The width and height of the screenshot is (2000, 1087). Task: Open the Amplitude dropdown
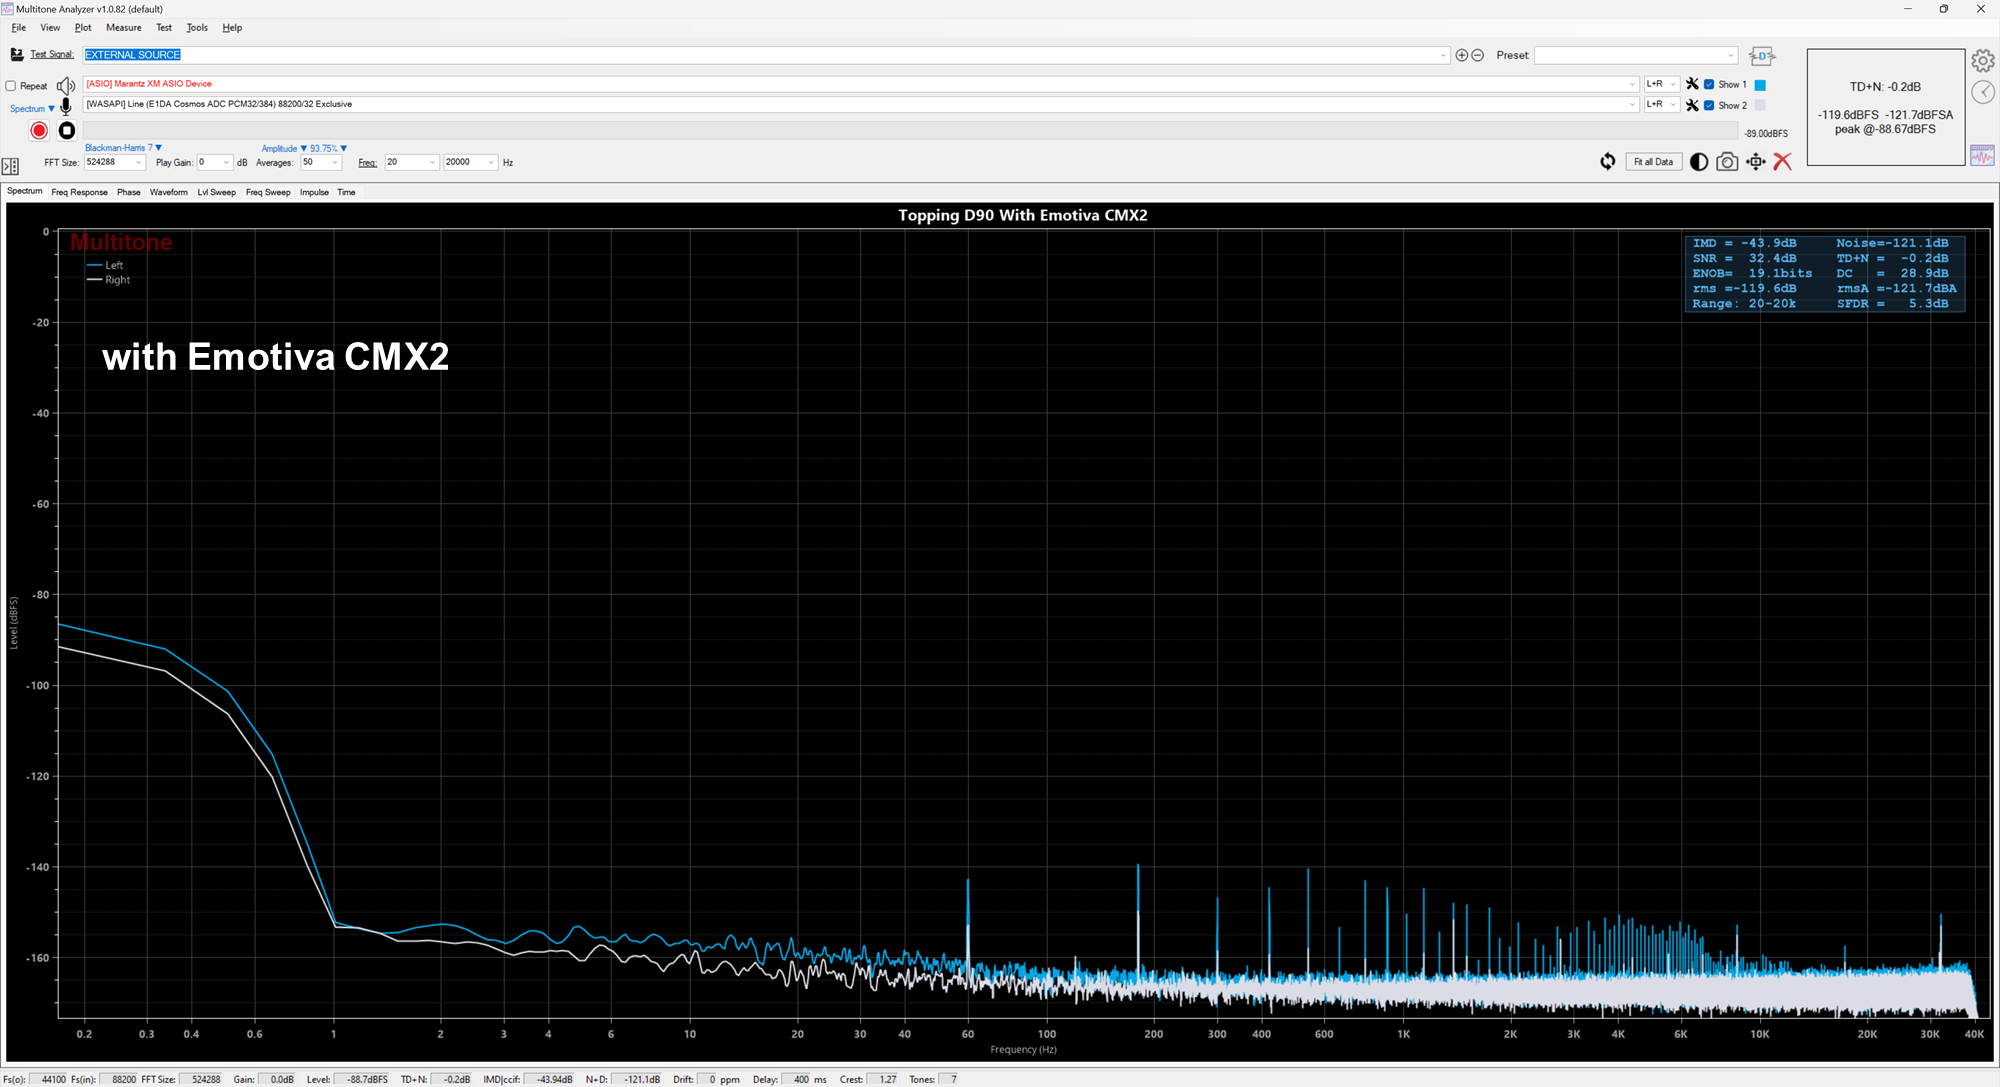[x=284, y=148]
